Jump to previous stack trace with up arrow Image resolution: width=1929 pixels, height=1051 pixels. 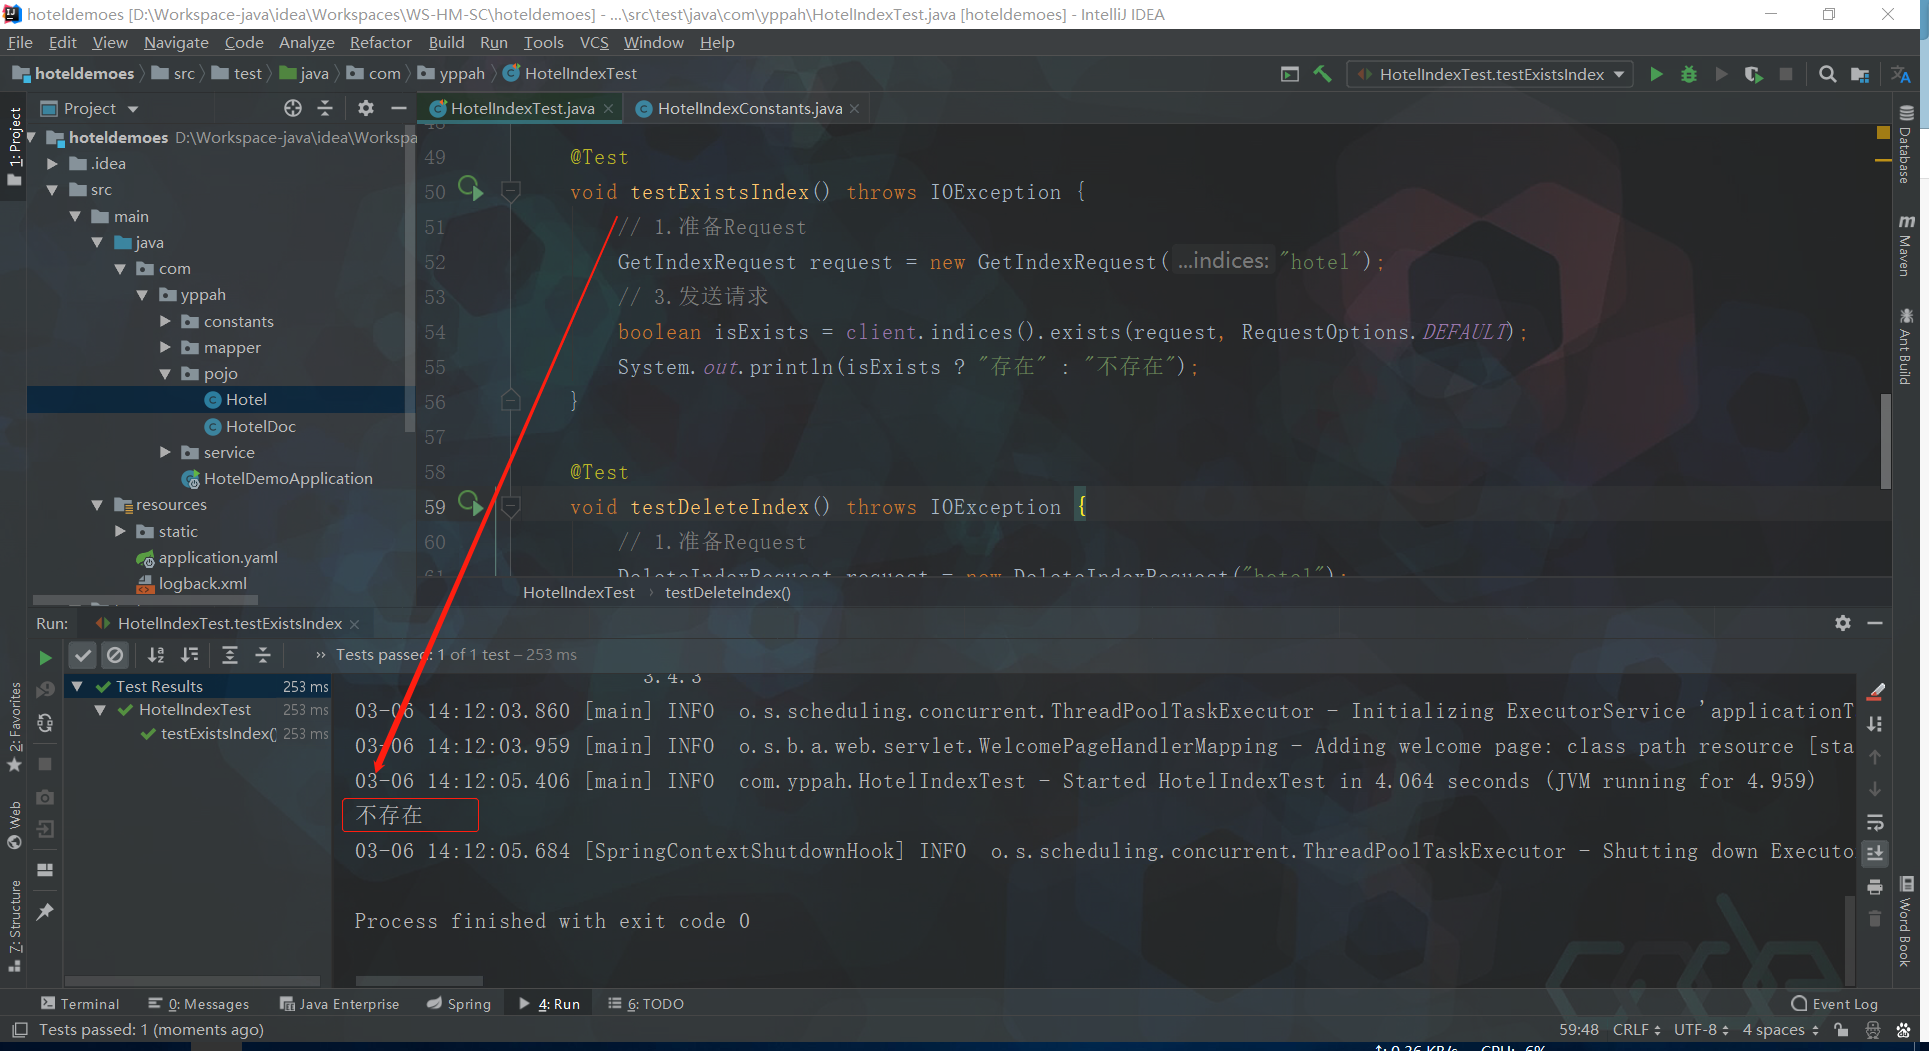(1875, 757)
